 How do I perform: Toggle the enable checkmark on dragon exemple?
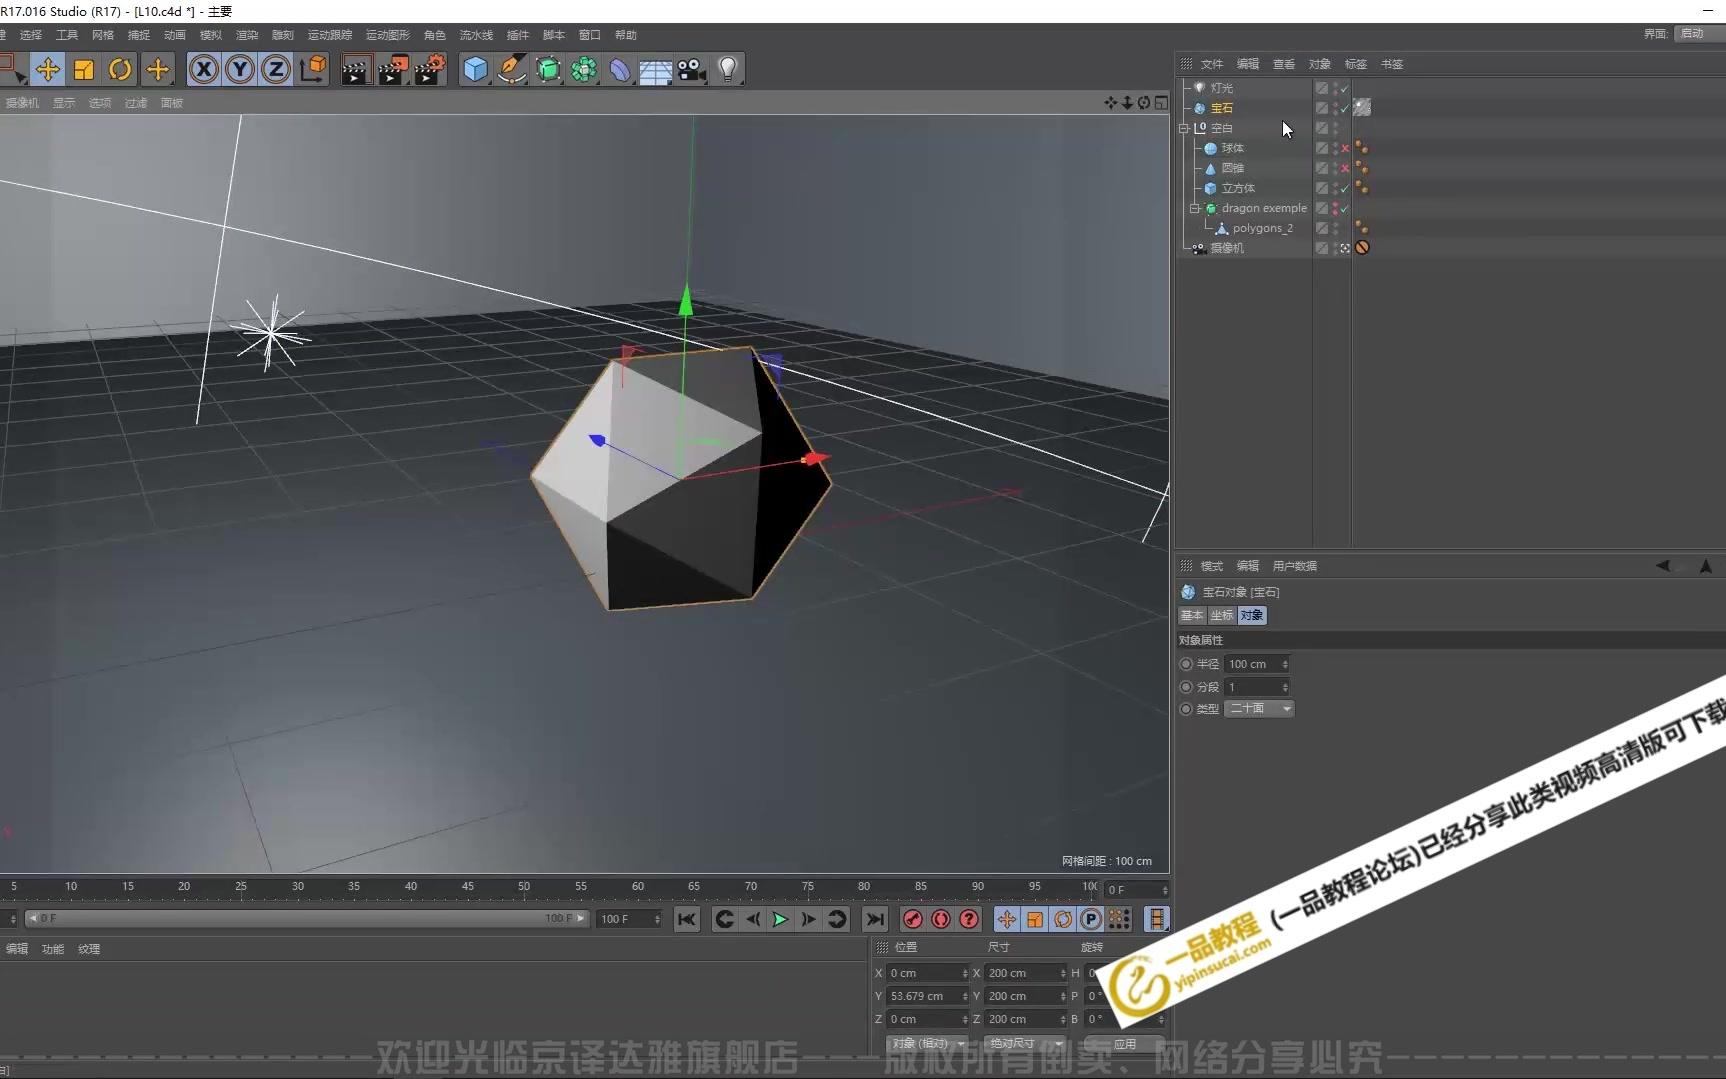pyautogui.click(x=1345, y=208)
